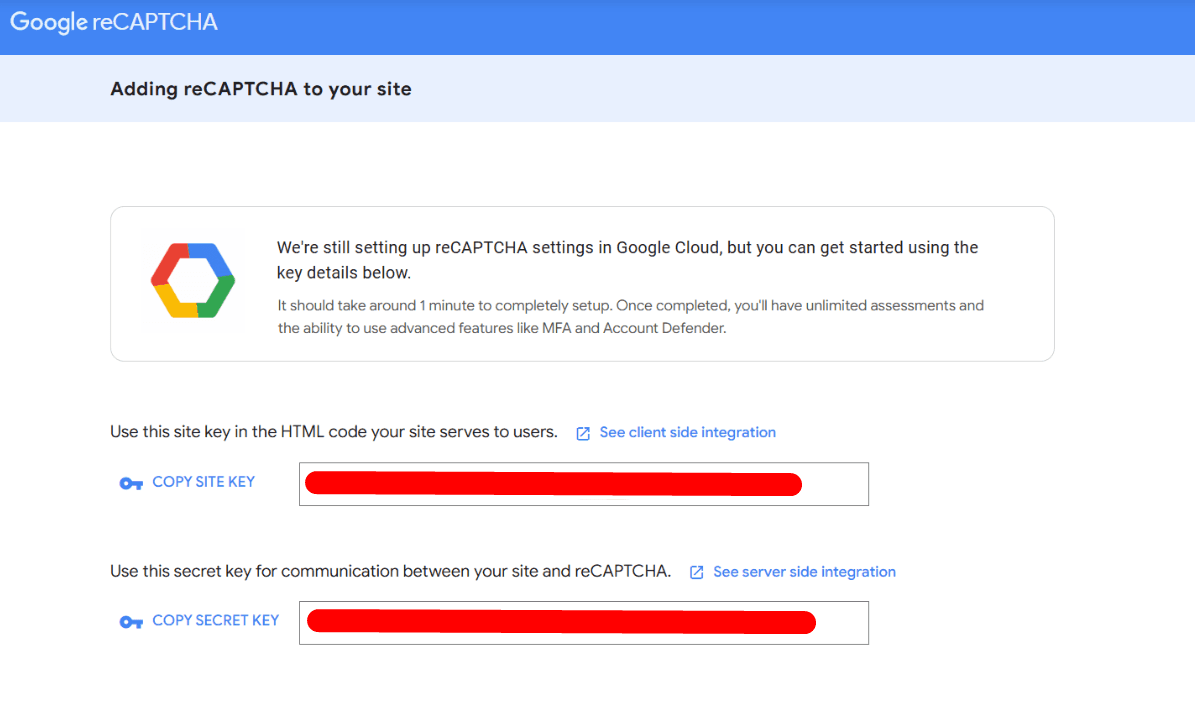
Task: Click the key icon beside COPY SECRET KEY
Action: click(131, 620)
